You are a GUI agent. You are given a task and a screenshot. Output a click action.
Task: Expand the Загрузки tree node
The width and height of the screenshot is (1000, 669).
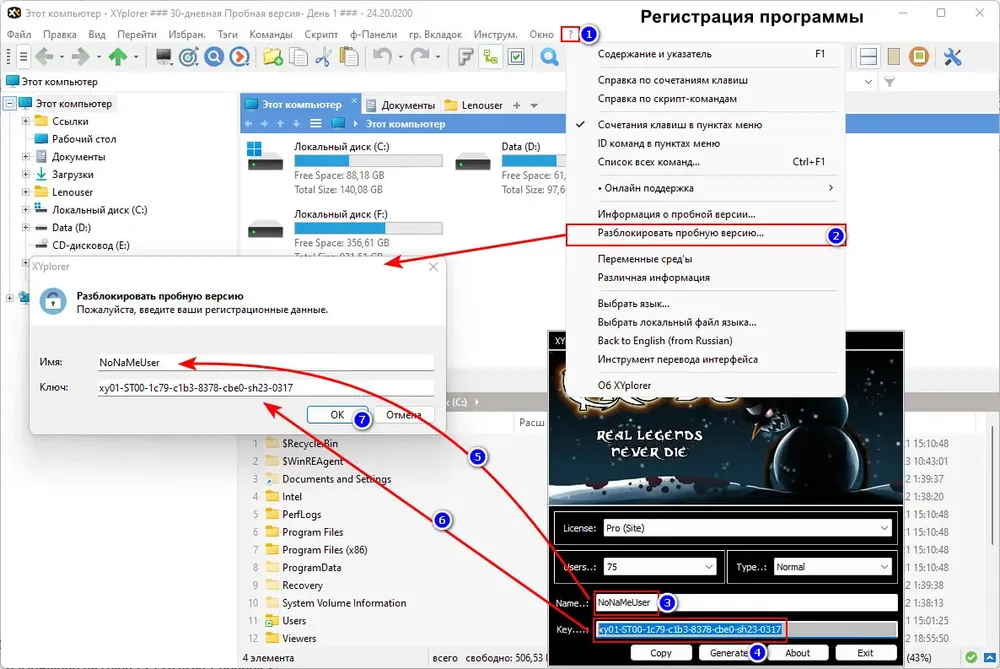26,174
